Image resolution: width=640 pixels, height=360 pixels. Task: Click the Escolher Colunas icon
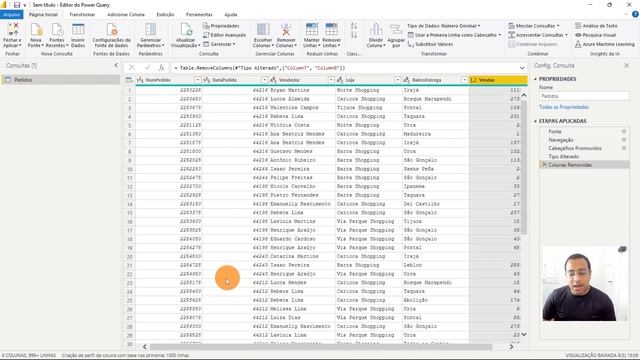click(263, 29)
